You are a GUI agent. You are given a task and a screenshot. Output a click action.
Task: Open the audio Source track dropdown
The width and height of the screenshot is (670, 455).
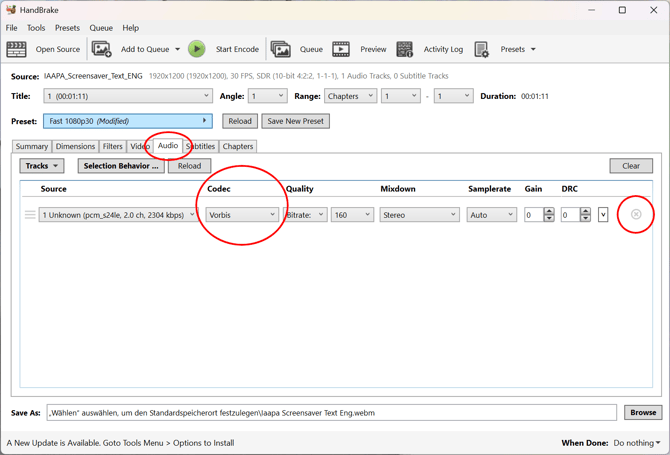click(x=118, y=214)
